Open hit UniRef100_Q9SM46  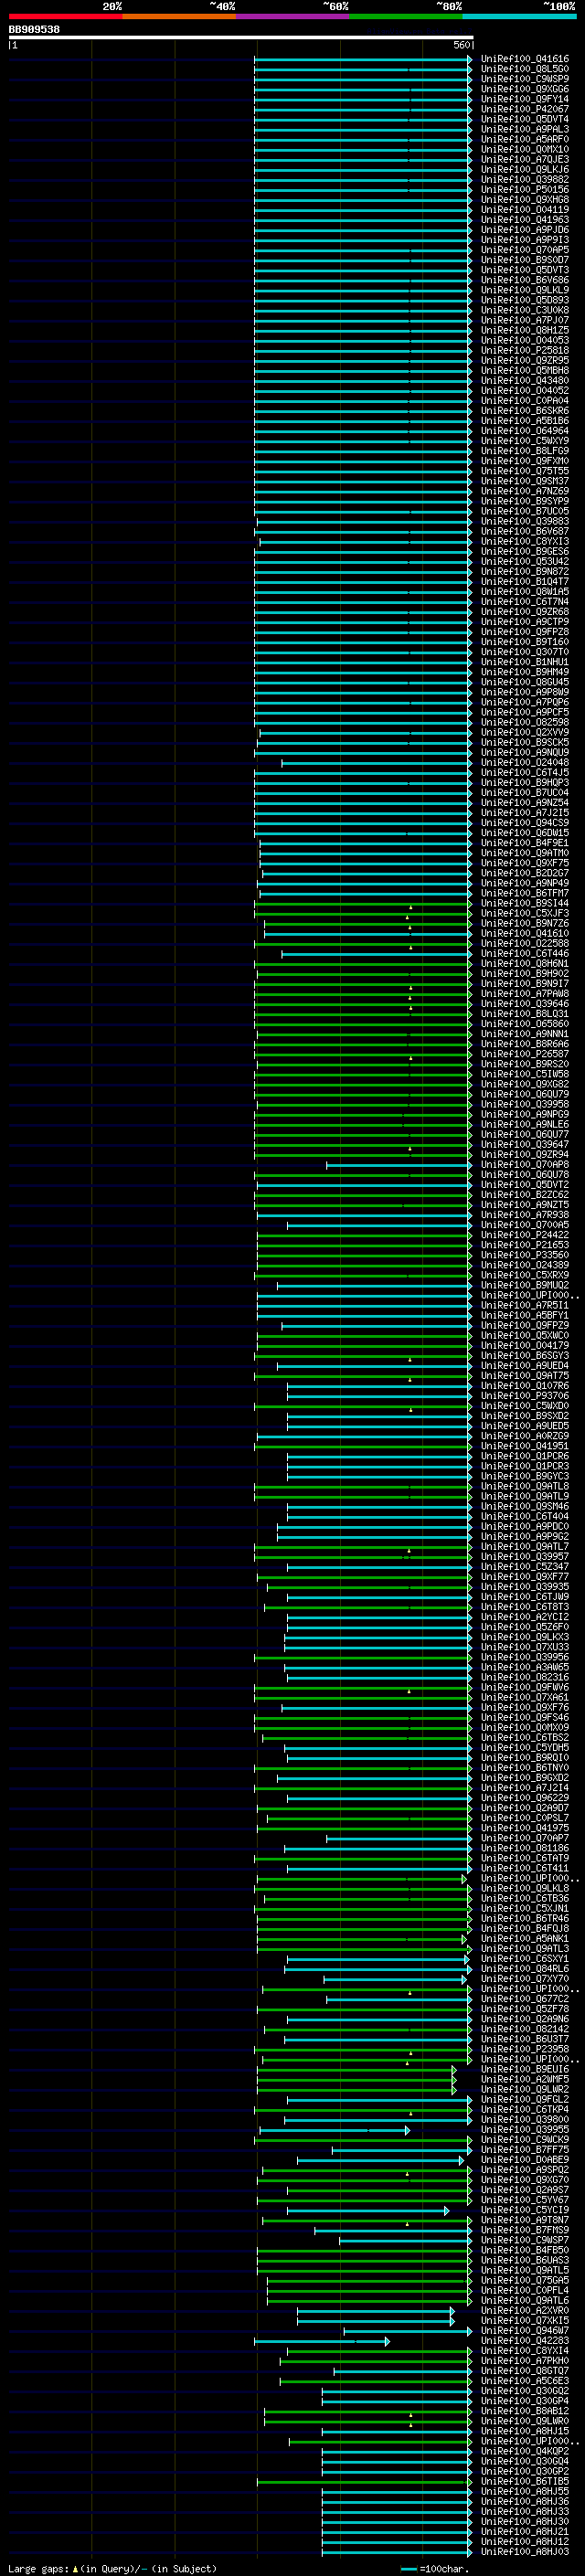tap(525, 1506)
